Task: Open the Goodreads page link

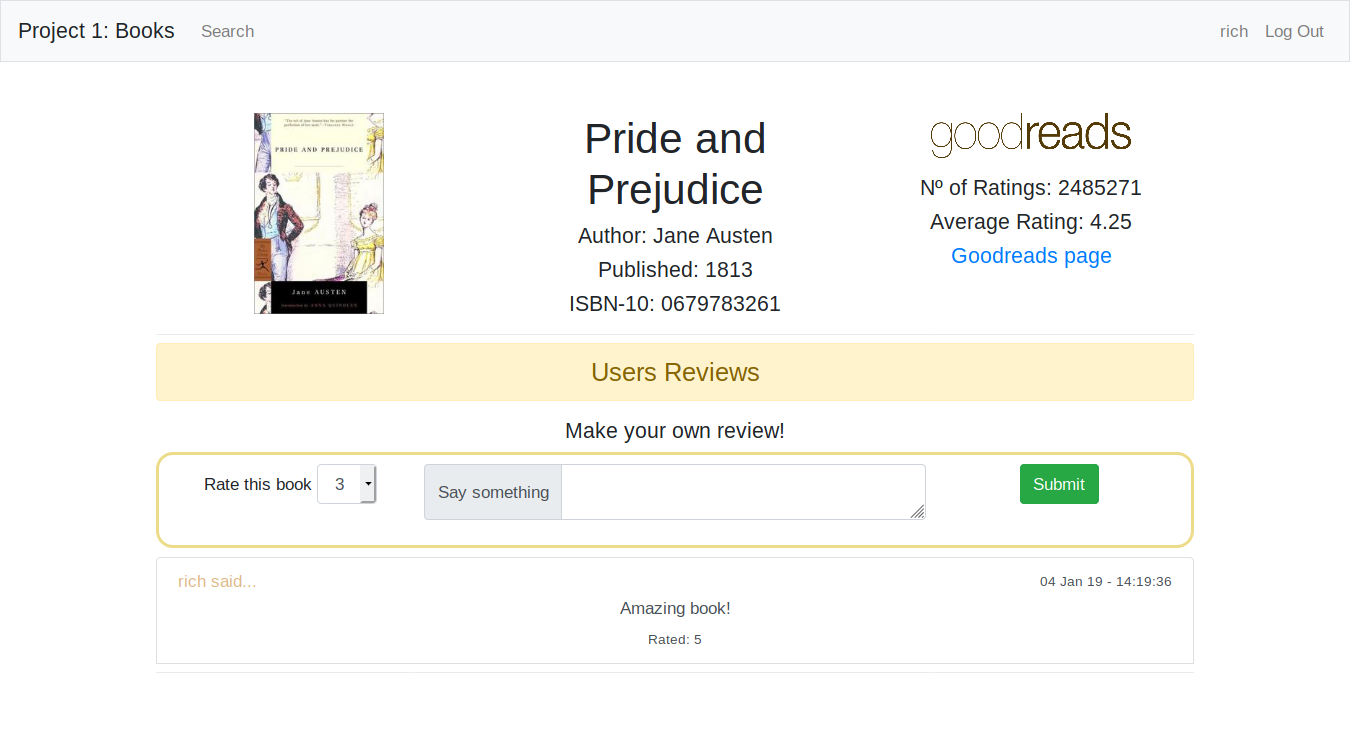Action: pyautogui.click(x=1031, y=256)
